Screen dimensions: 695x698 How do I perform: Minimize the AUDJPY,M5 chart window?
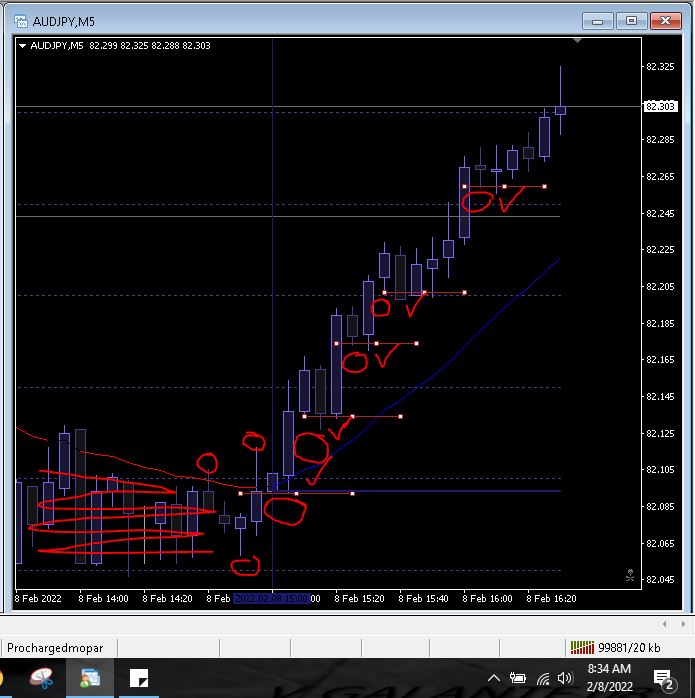[x=597, y=21]
